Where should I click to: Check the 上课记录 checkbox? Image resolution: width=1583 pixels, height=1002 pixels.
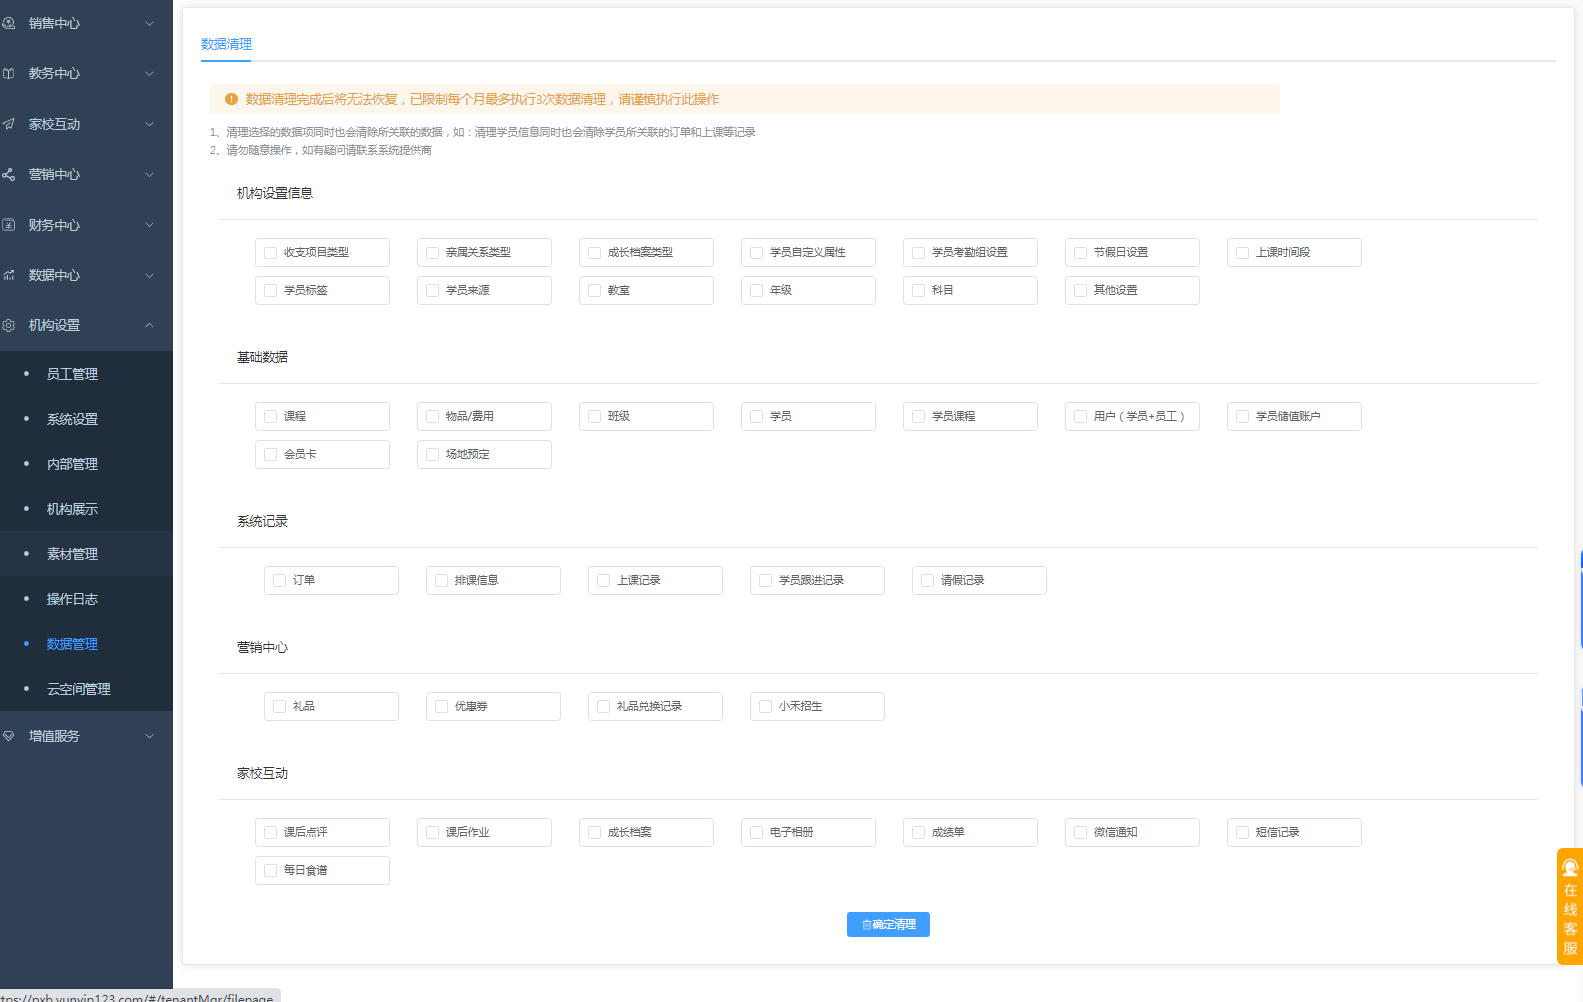coord(603,581)
